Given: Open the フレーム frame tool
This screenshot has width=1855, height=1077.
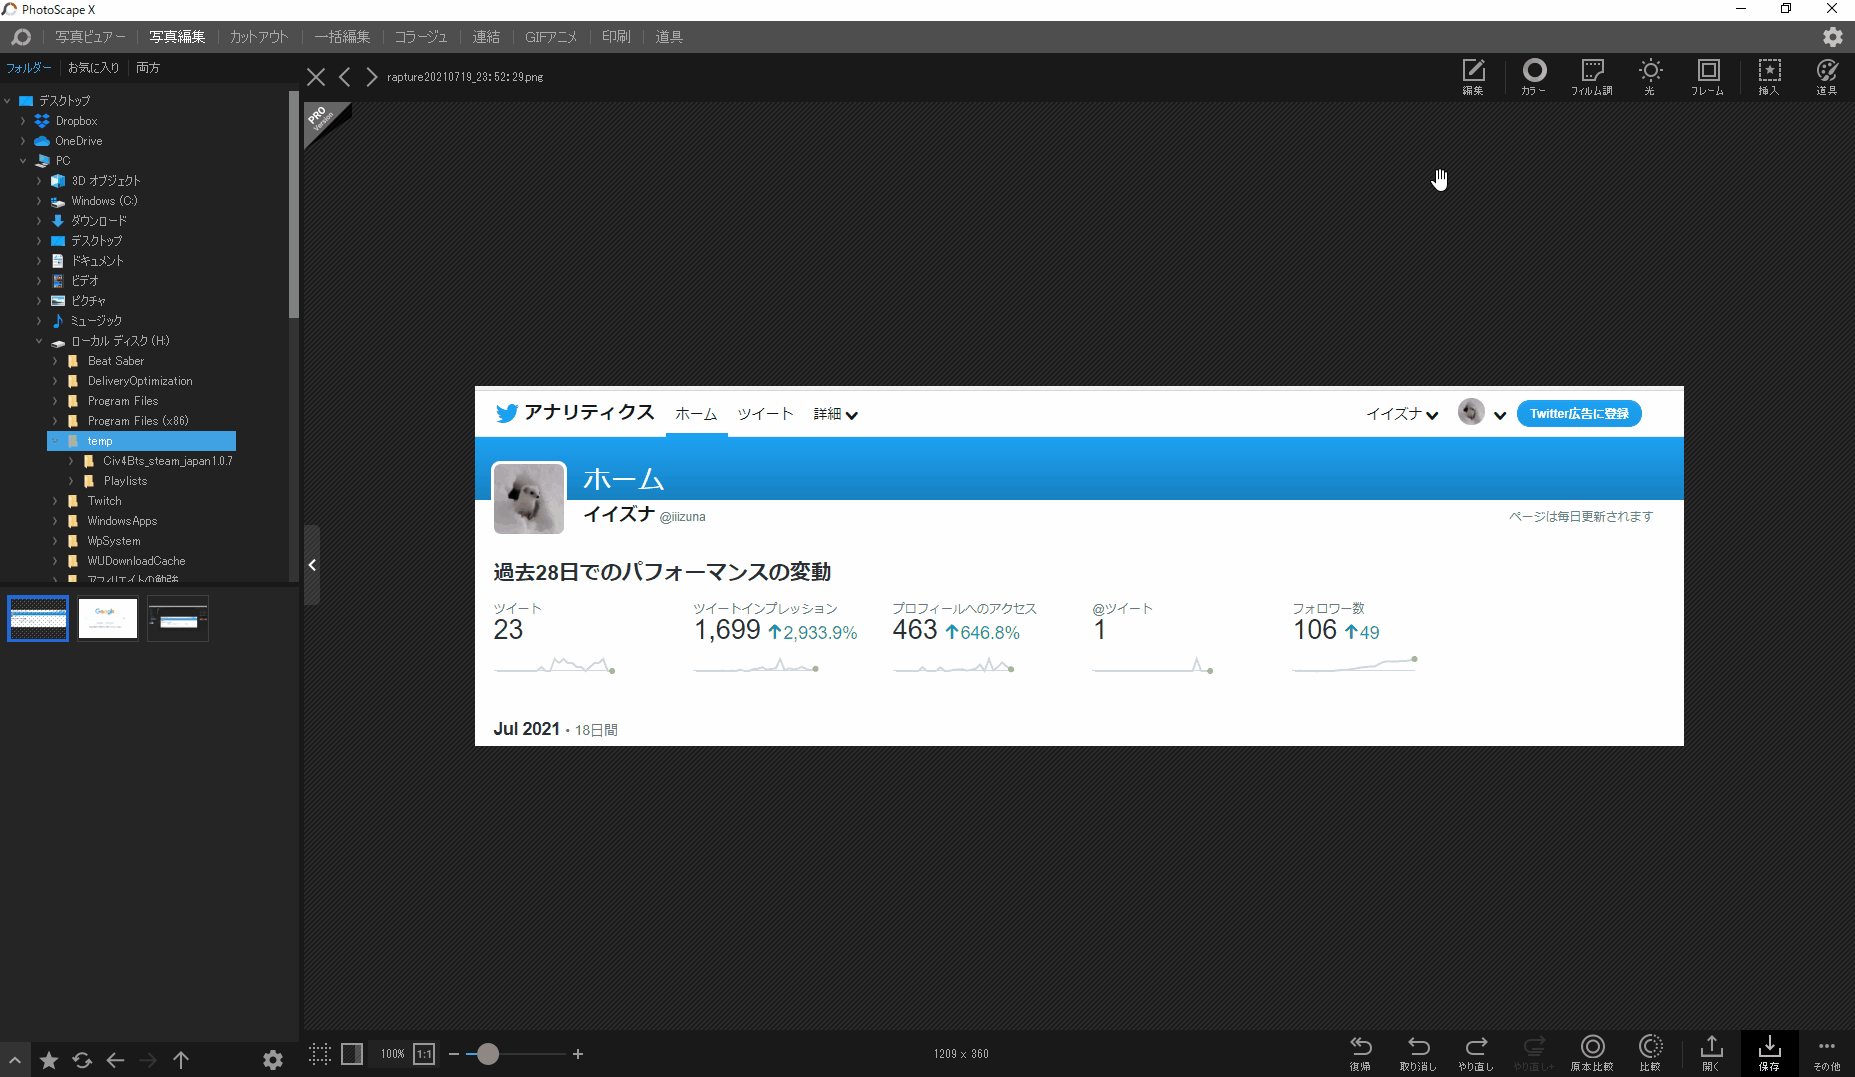Looking at the screenshot, I should 1708,76.
